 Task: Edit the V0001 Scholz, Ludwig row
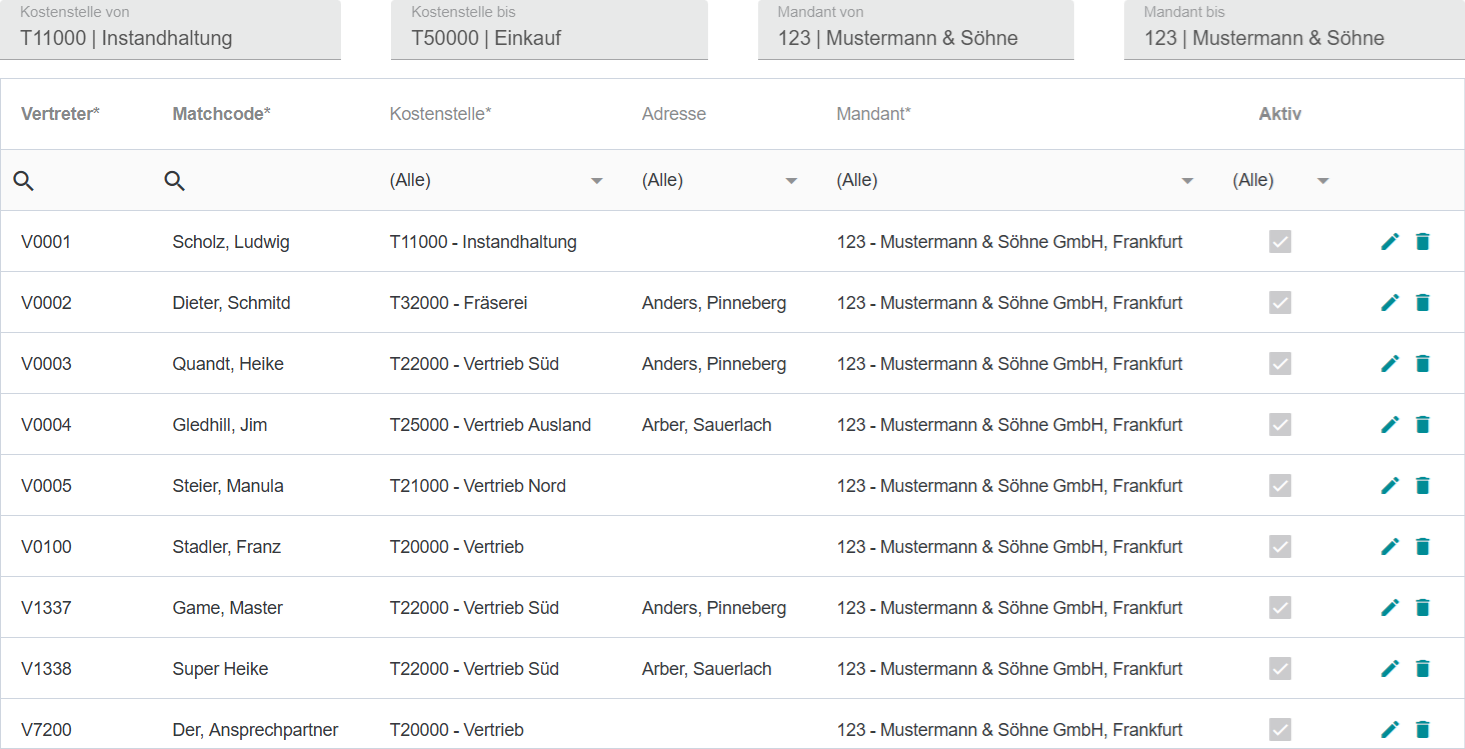click(x=1390, y=242)
